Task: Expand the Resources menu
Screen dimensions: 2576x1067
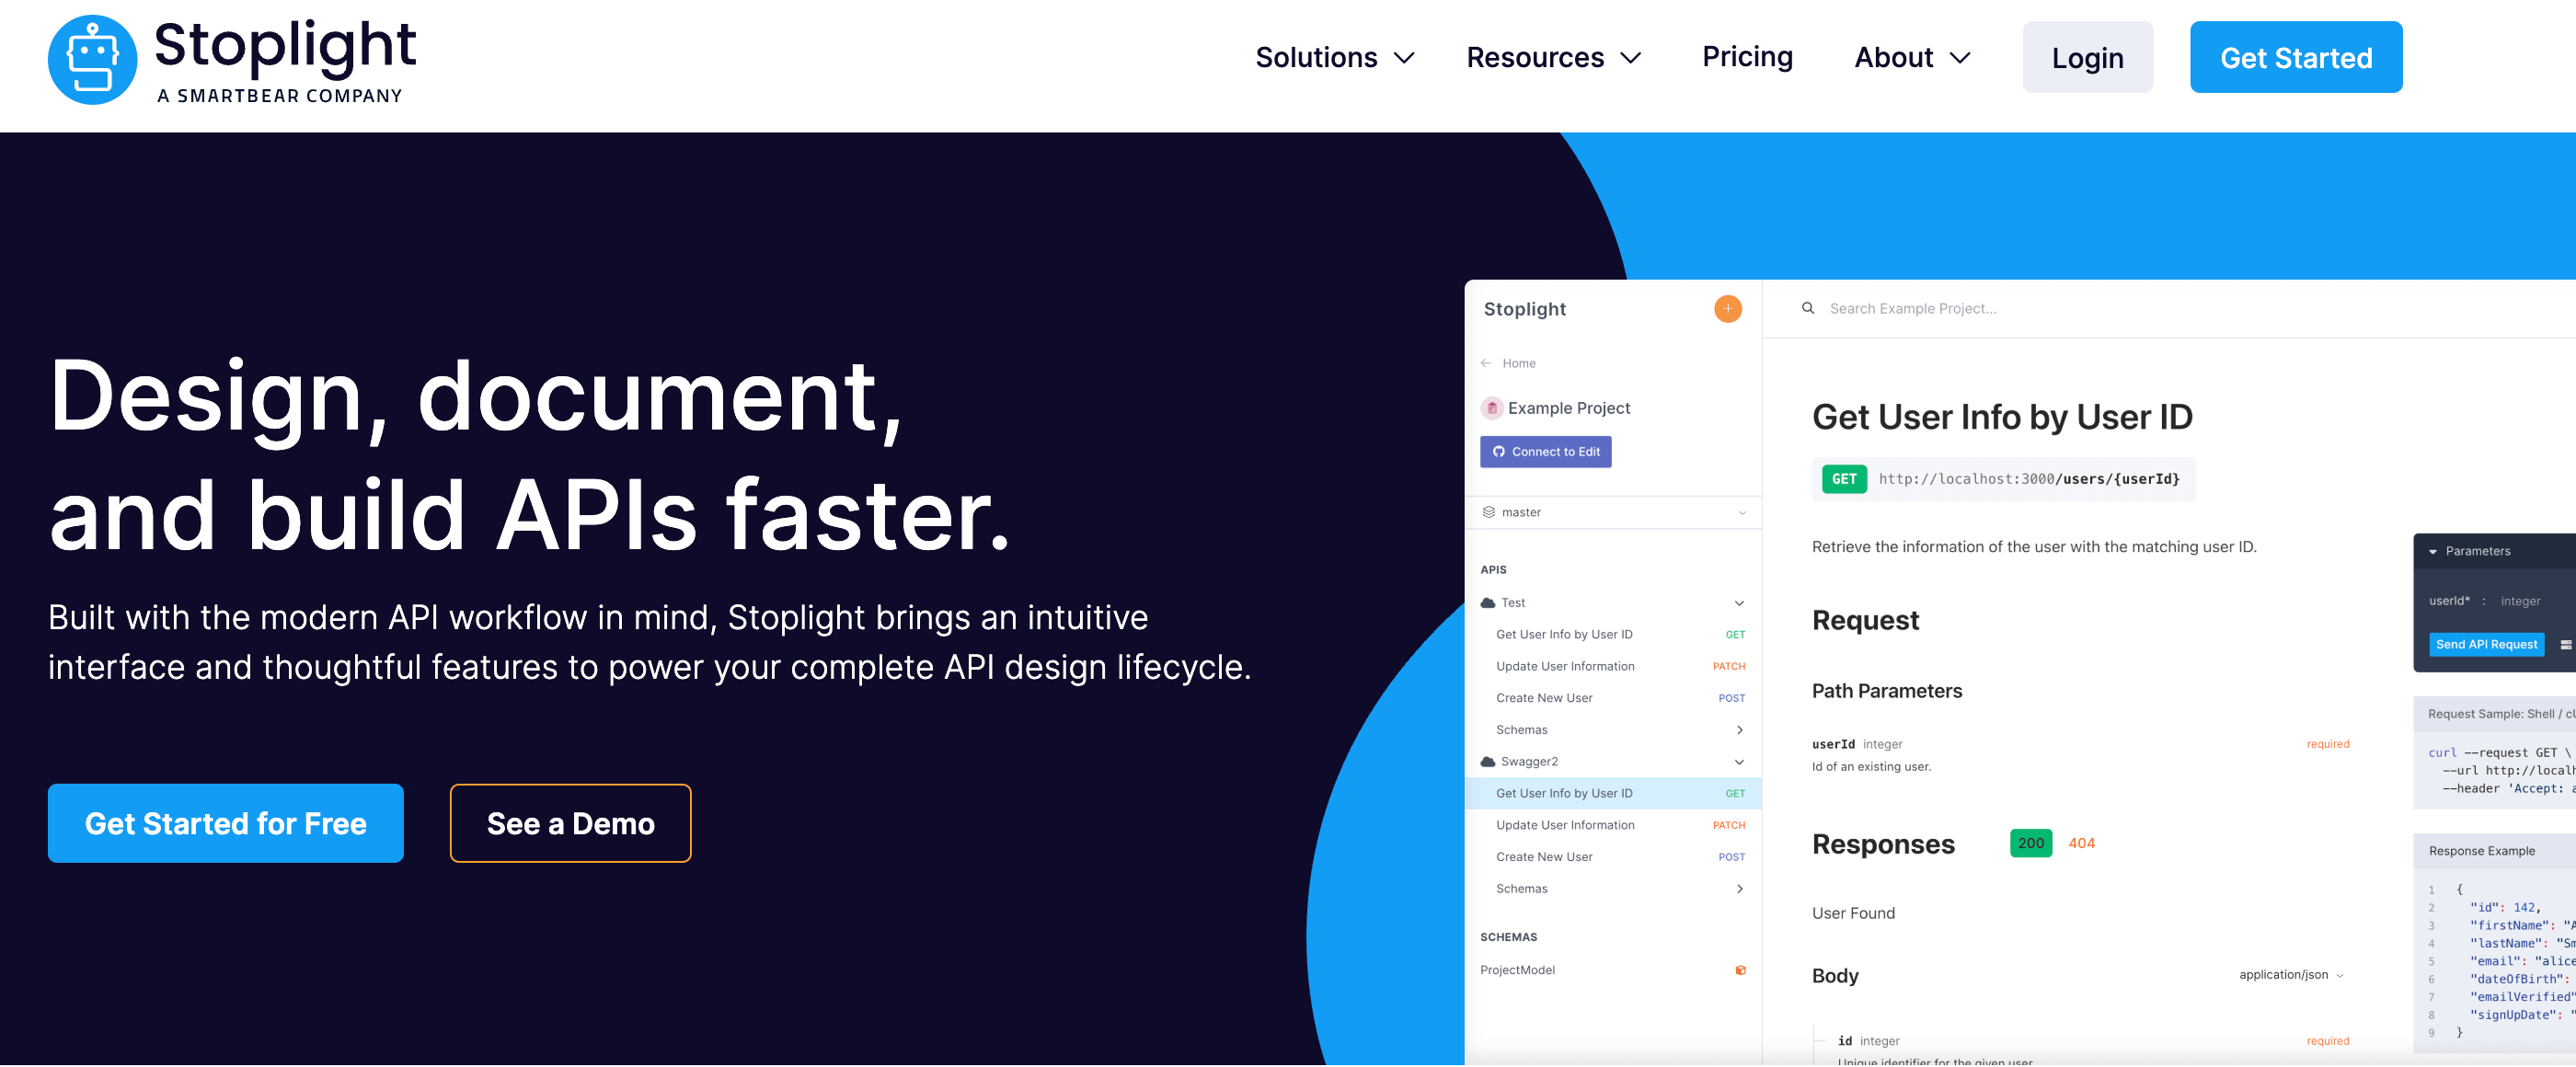Action: 1552,58
